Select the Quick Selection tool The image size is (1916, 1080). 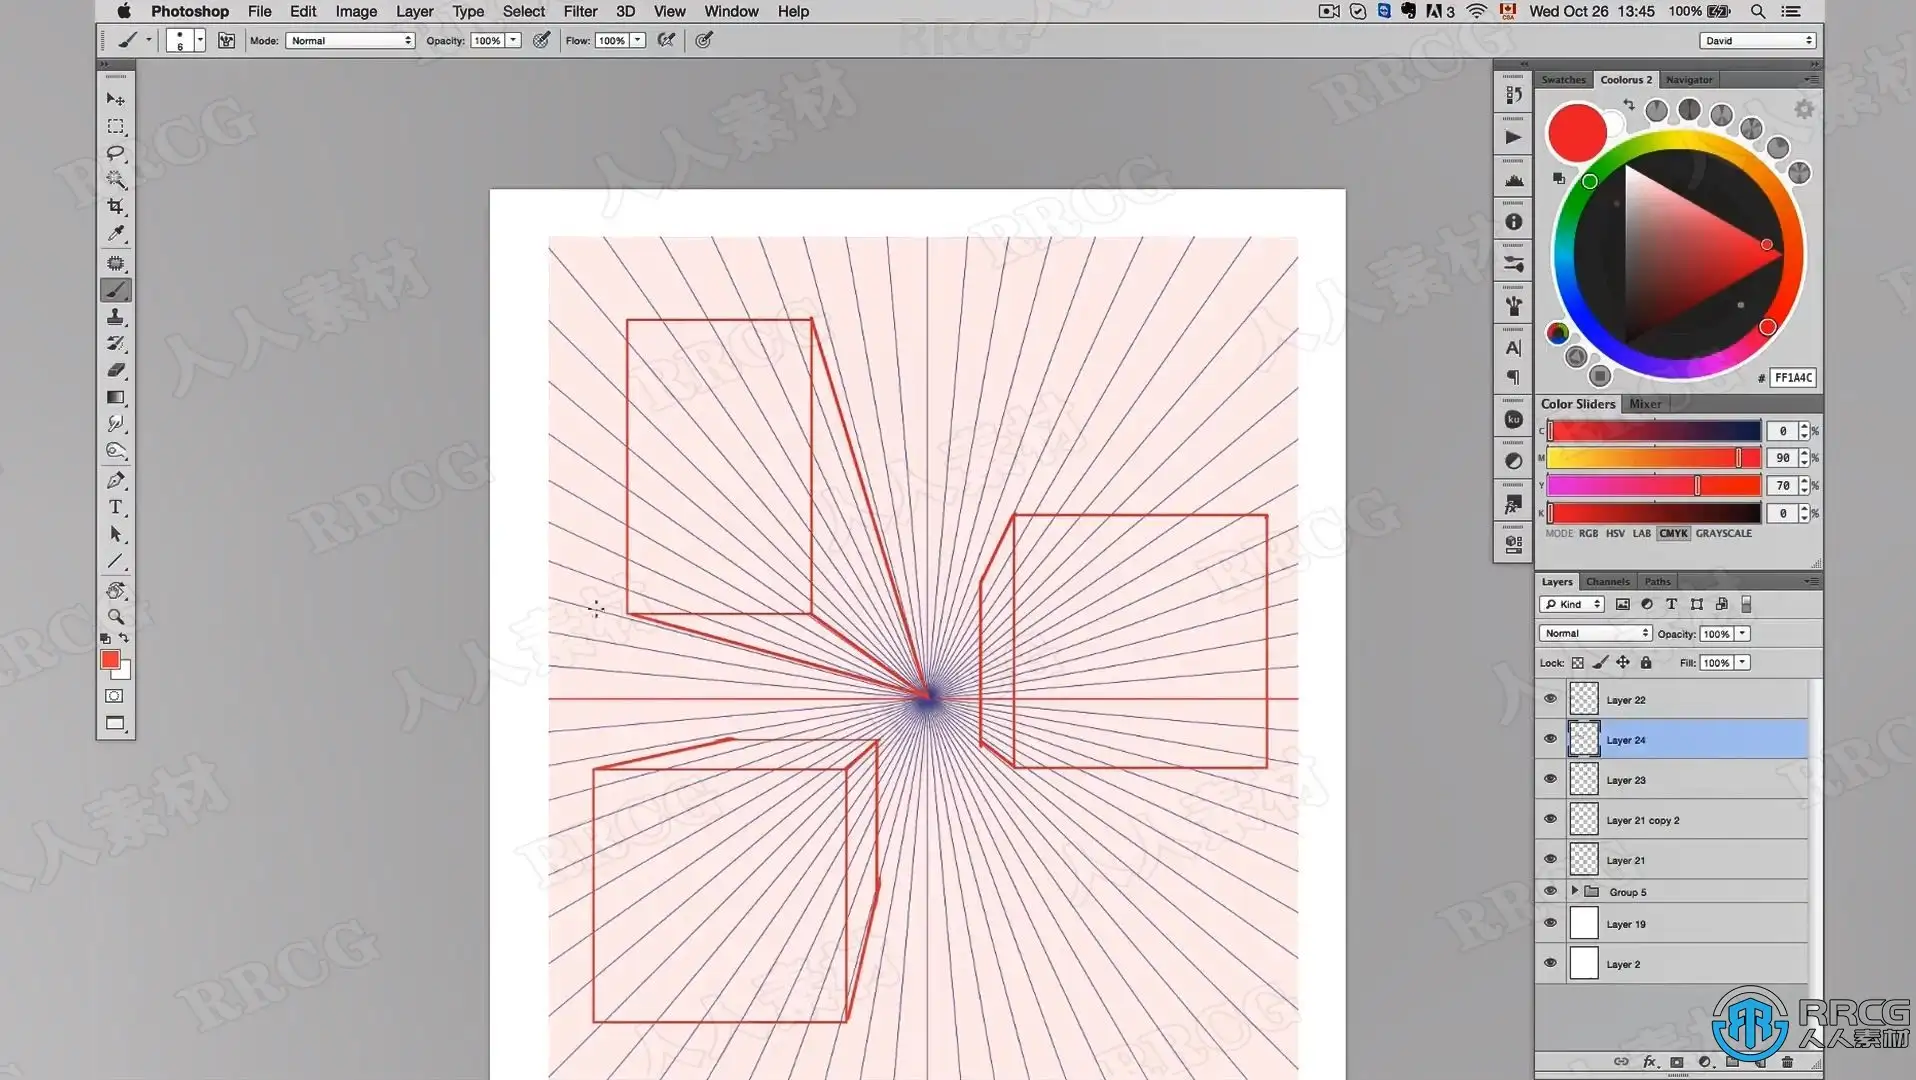(116, 180)
